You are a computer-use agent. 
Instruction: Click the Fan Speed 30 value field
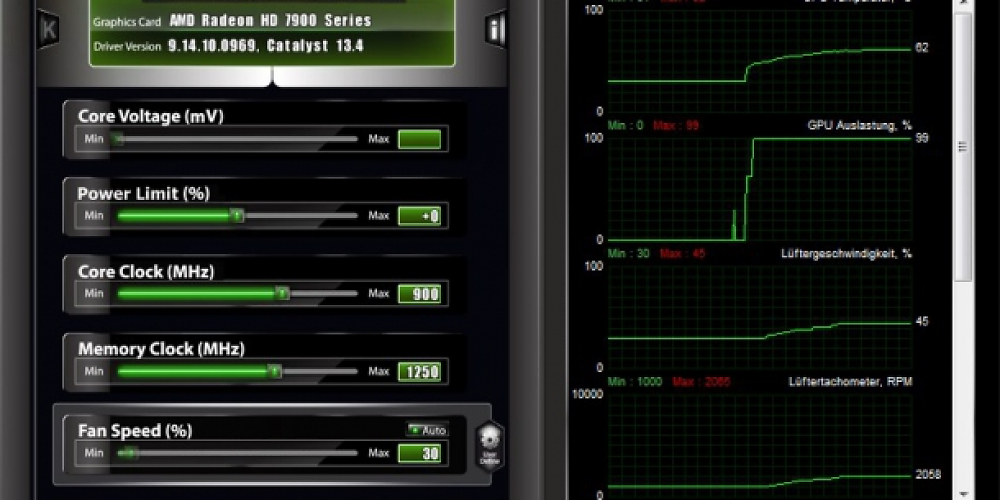420,453
